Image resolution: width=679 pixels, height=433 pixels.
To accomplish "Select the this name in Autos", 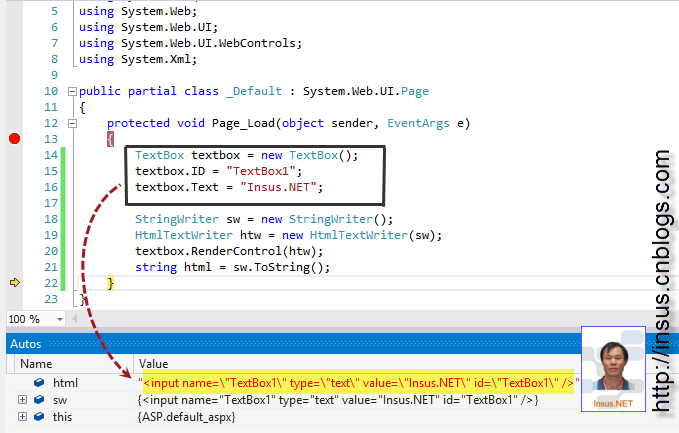I will [x=62, y=417].
